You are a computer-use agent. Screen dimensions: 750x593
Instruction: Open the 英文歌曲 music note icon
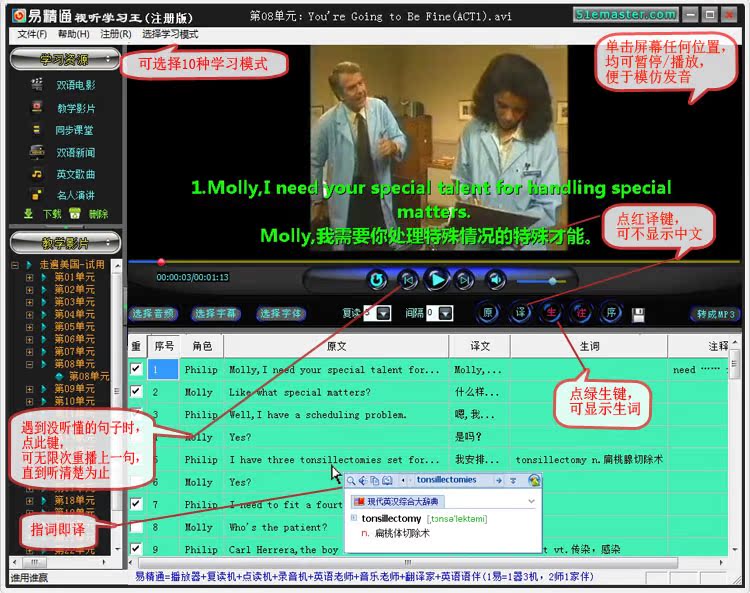coord(37,174)
